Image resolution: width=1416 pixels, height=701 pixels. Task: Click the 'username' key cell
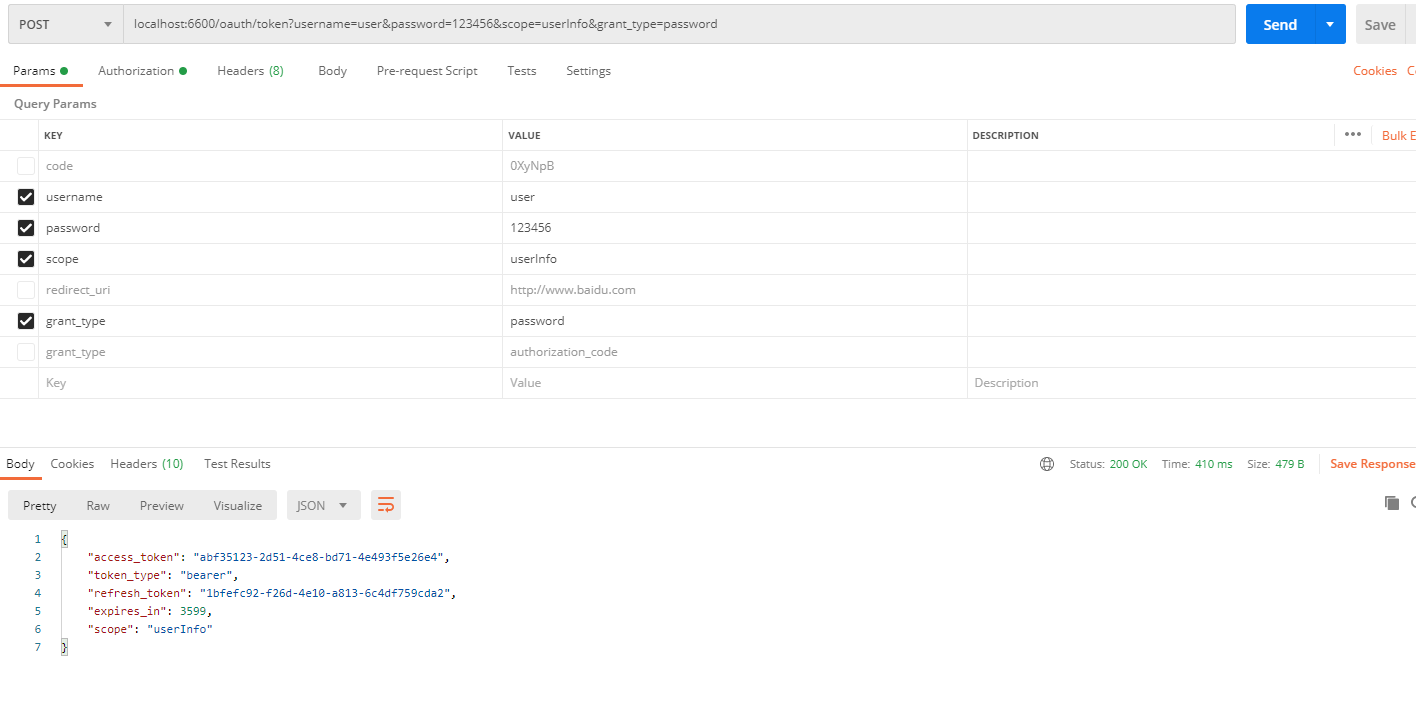270,197
